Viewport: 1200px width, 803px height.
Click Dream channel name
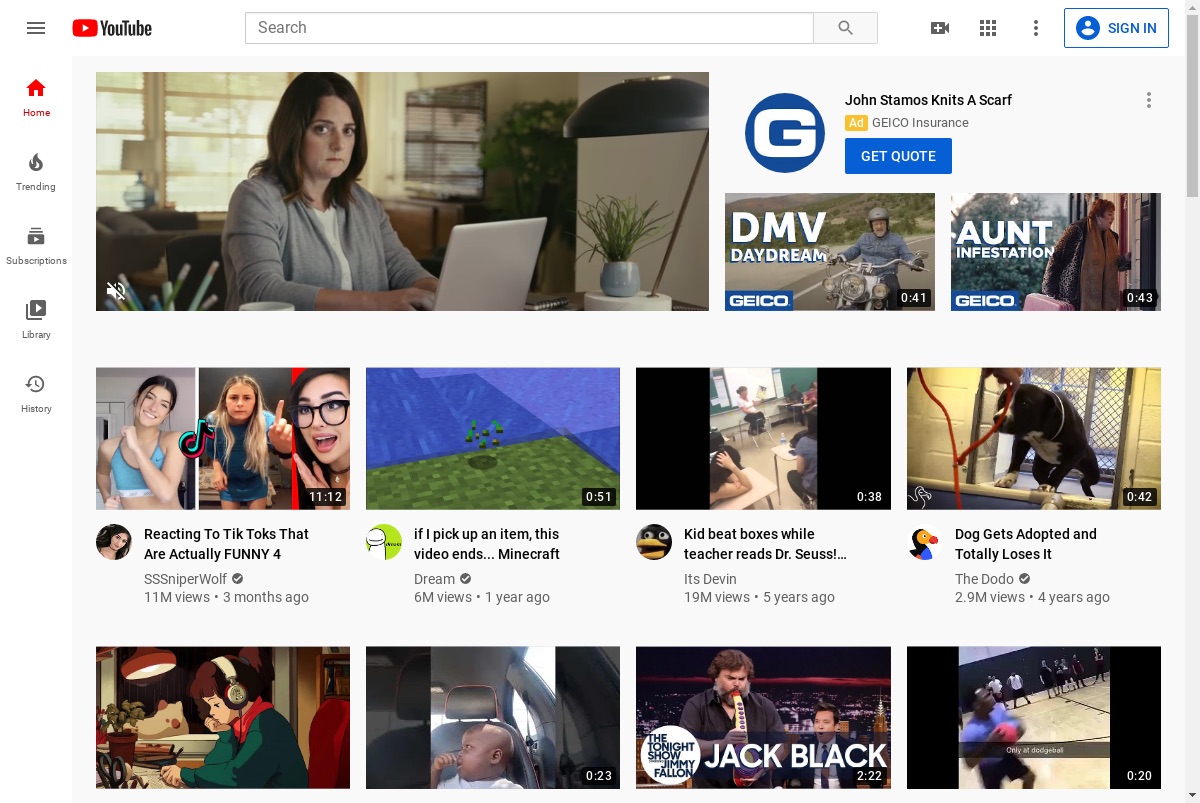tap(434, 579)
